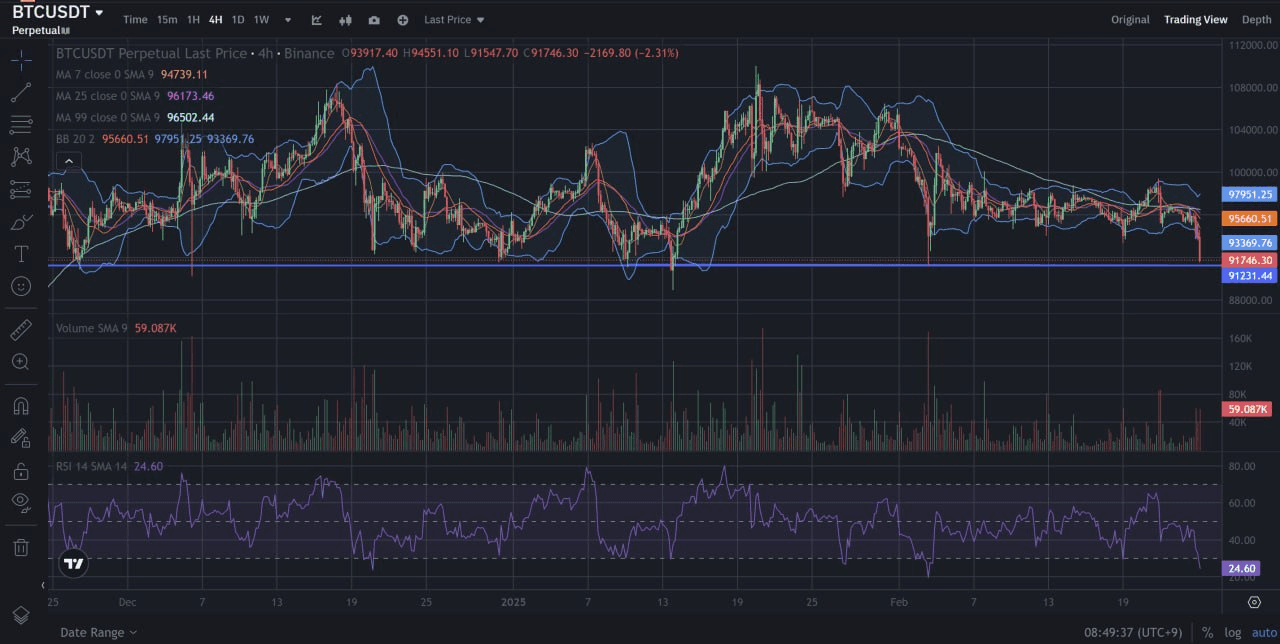Select the MA 25 close indicator legend
The height and width of the screenshot is (644, 1280).
pyautogui.click(x=135, y=96)
